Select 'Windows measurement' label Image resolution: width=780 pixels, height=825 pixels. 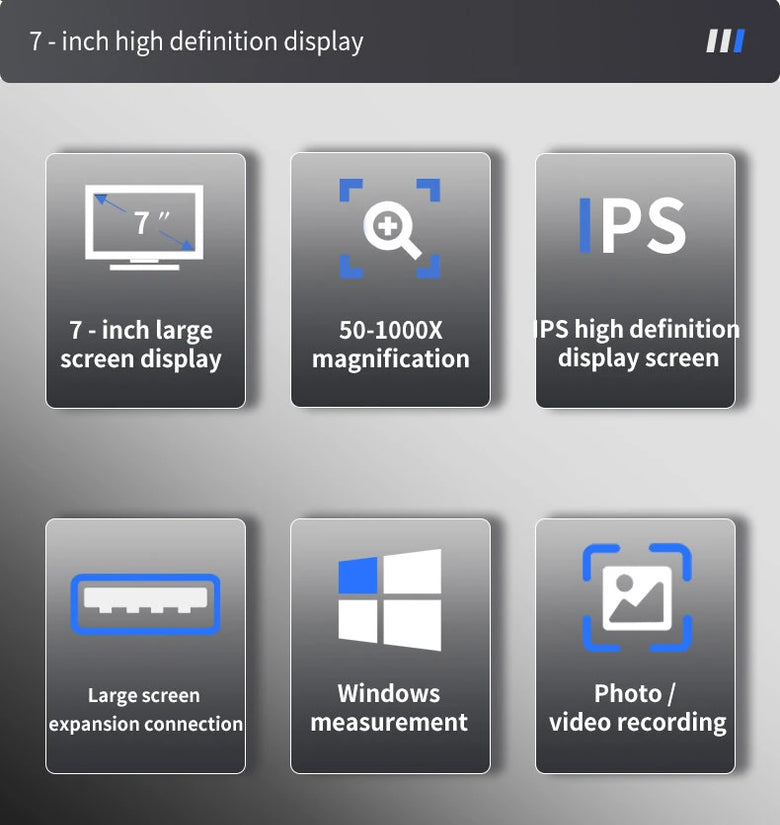389,708
